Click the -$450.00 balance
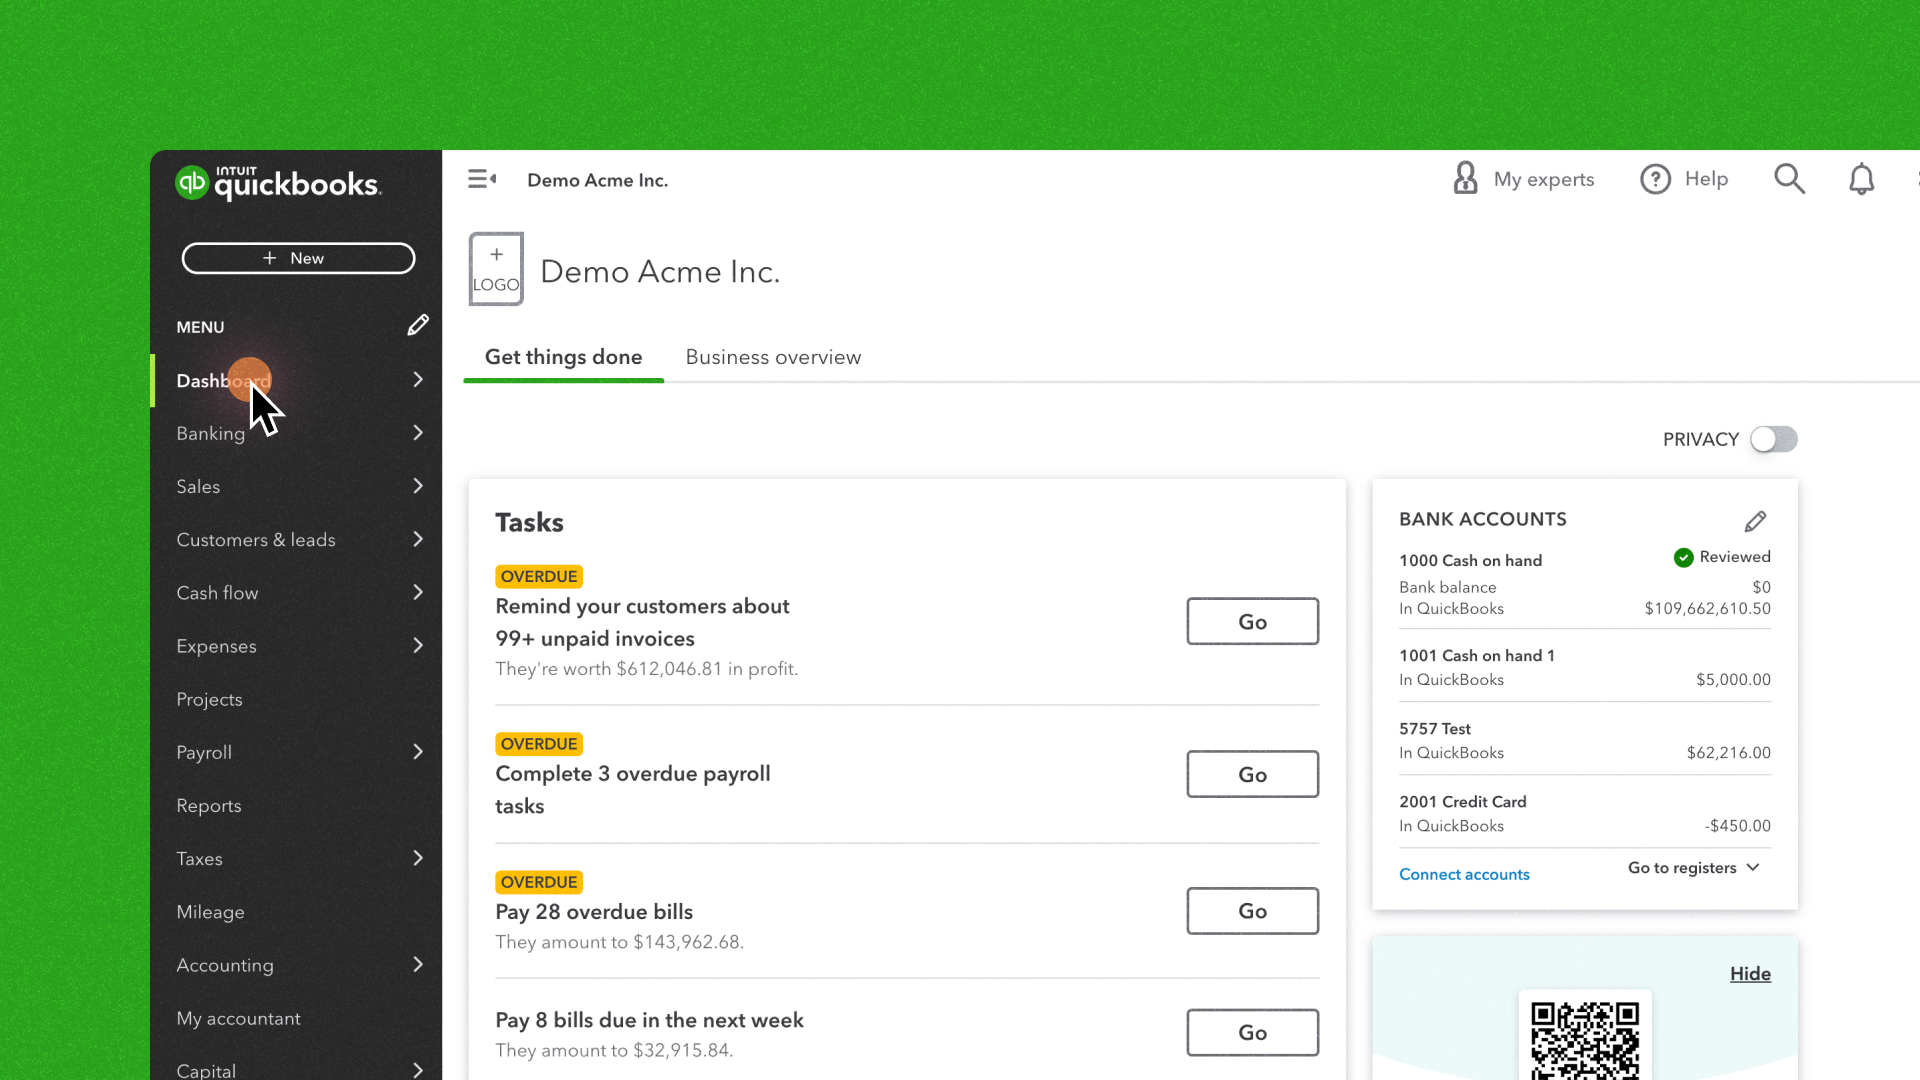 pos(1737,826)
